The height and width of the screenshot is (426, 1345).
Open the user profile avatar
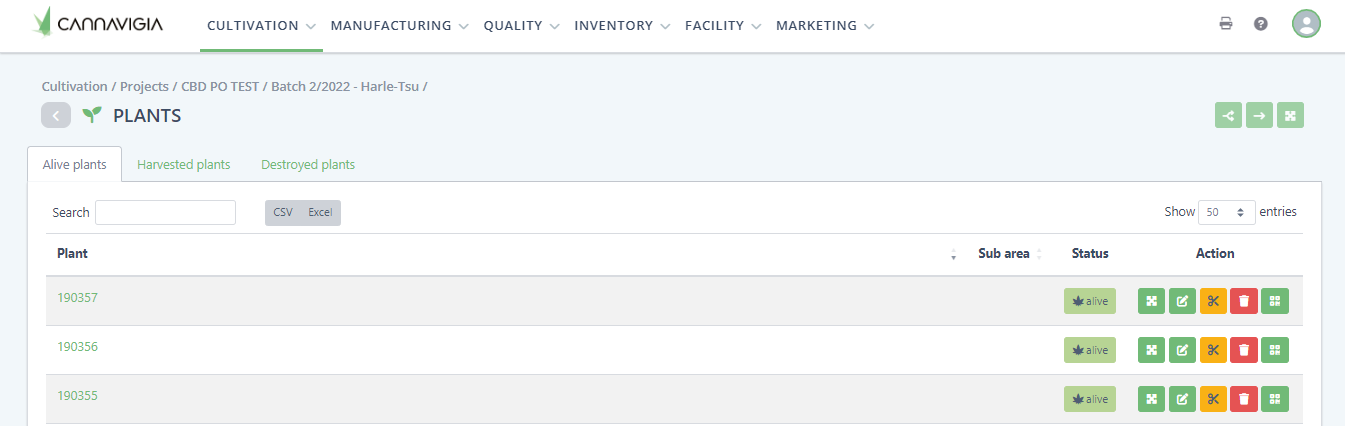pos(1306,24)
